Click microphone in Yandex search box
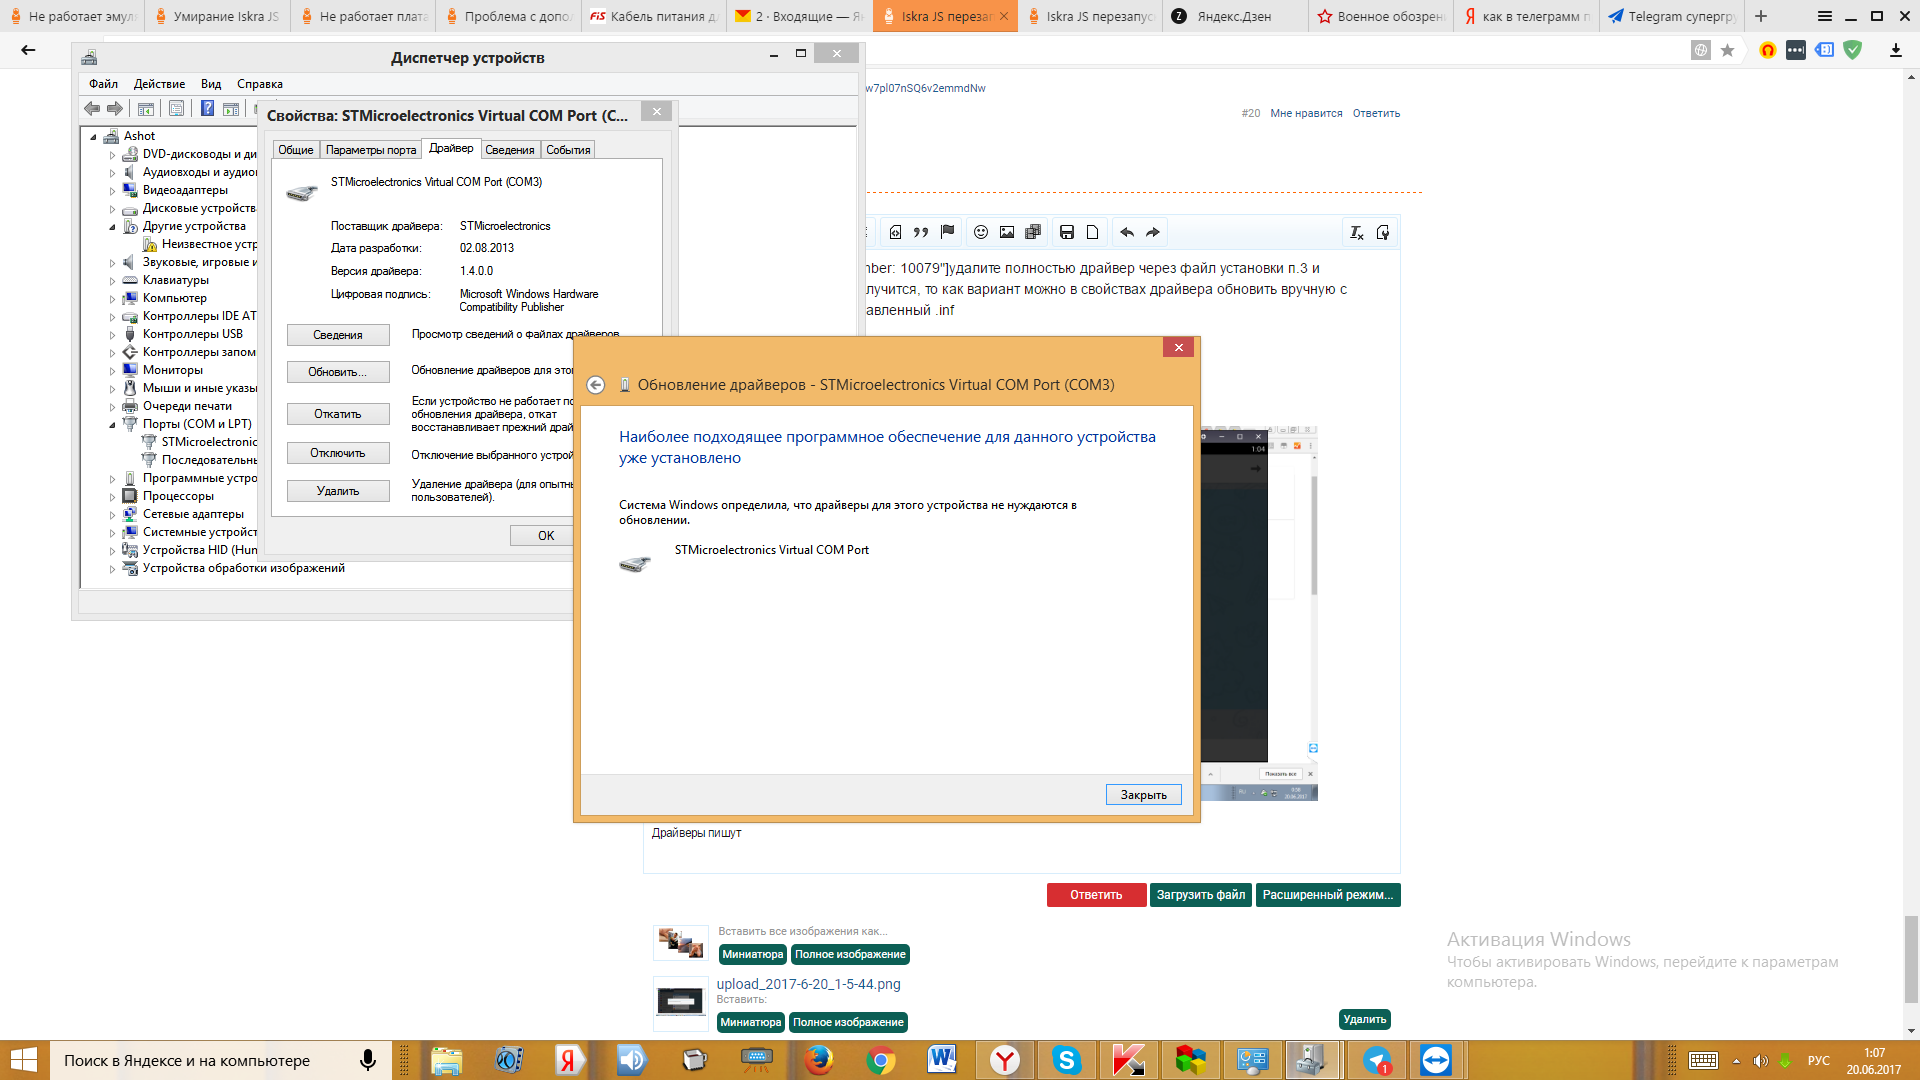This screenshot has height=1080, width=1920. click(368, 1060)
